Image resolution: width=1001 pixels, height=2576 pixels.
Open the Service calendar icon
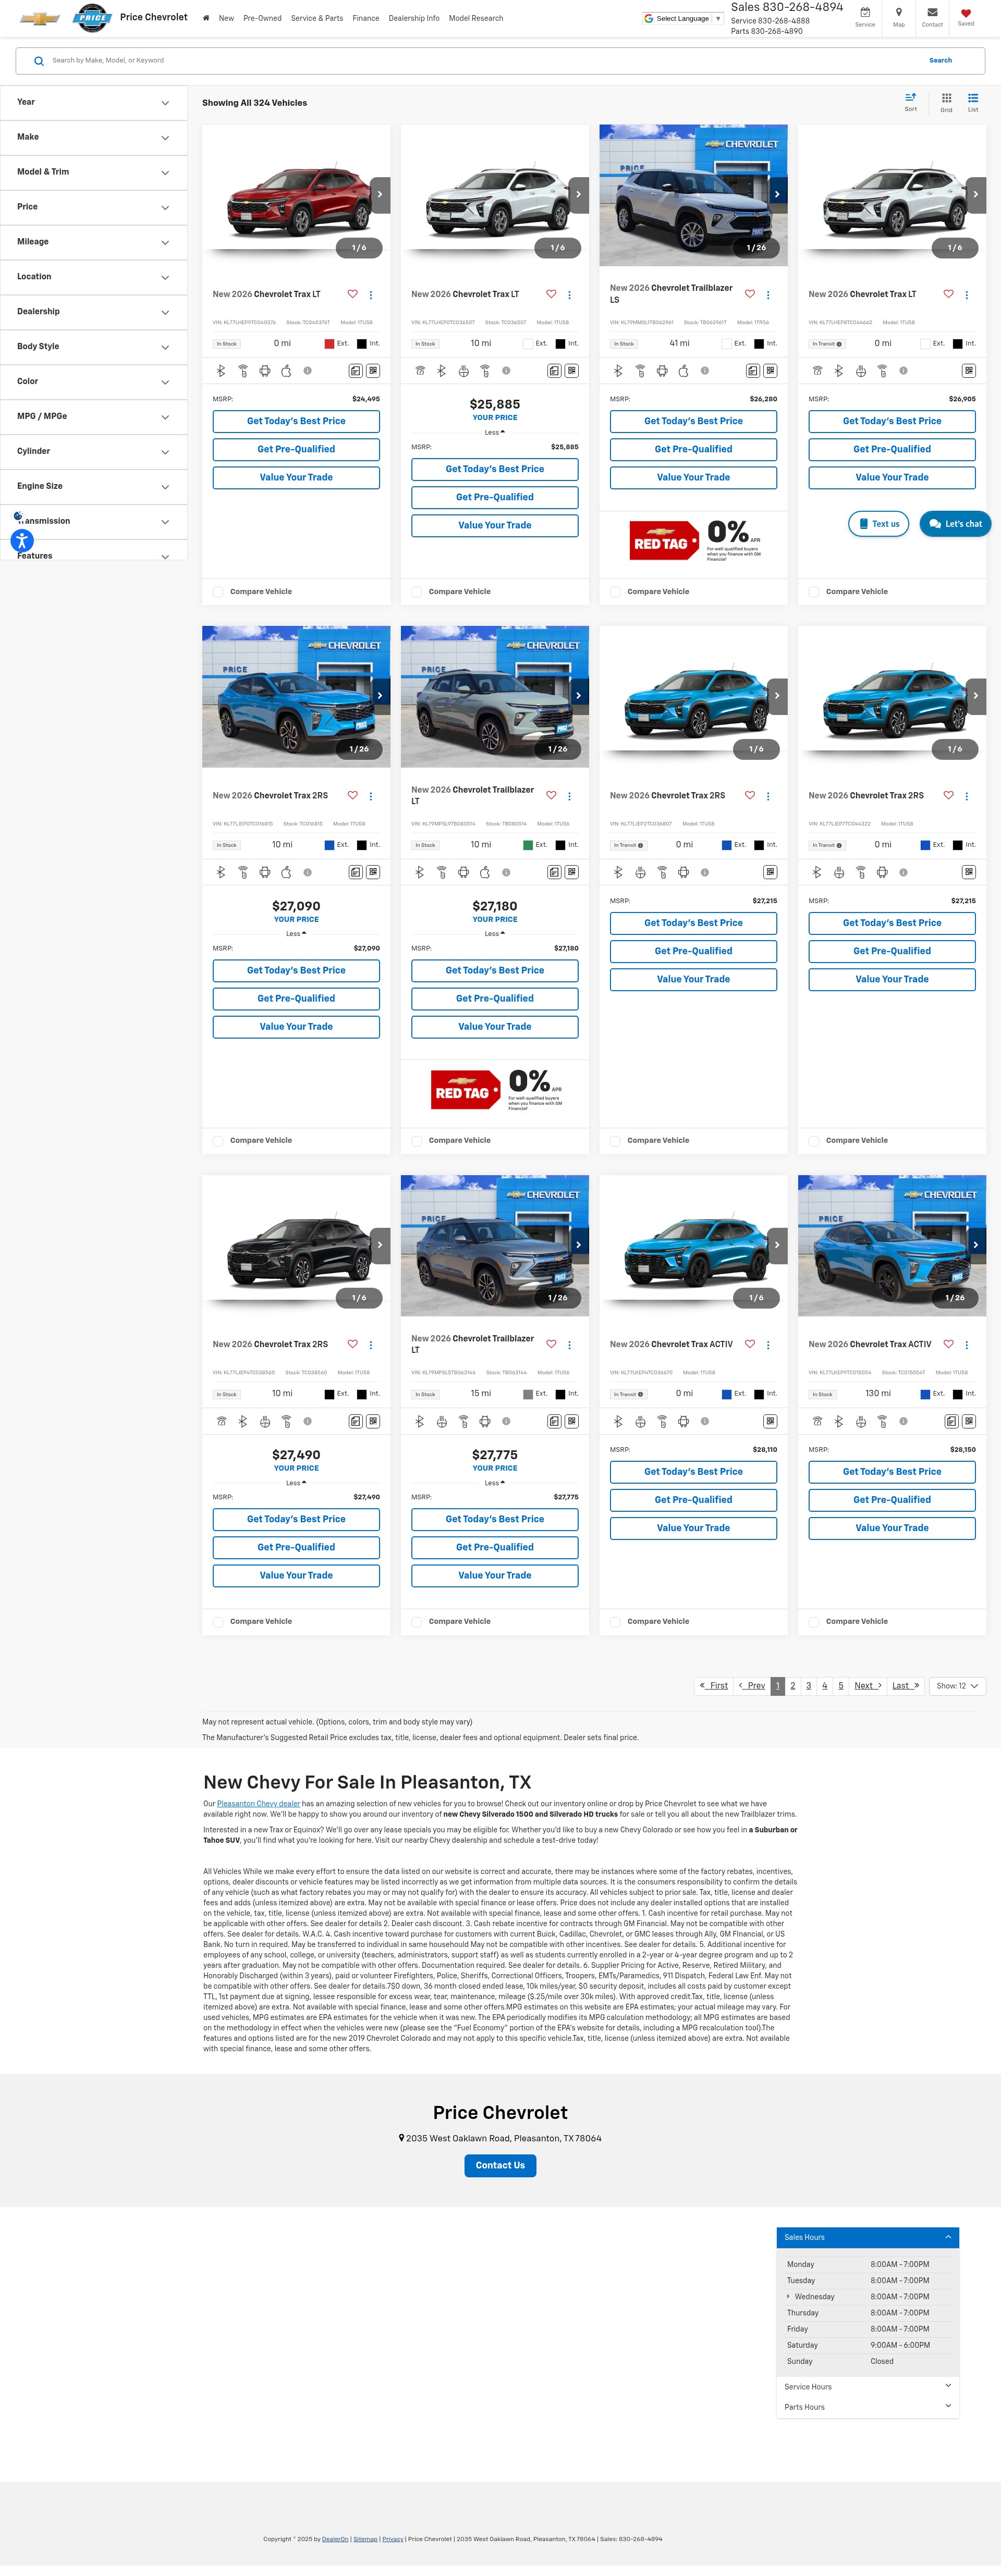tap(865, 13)
